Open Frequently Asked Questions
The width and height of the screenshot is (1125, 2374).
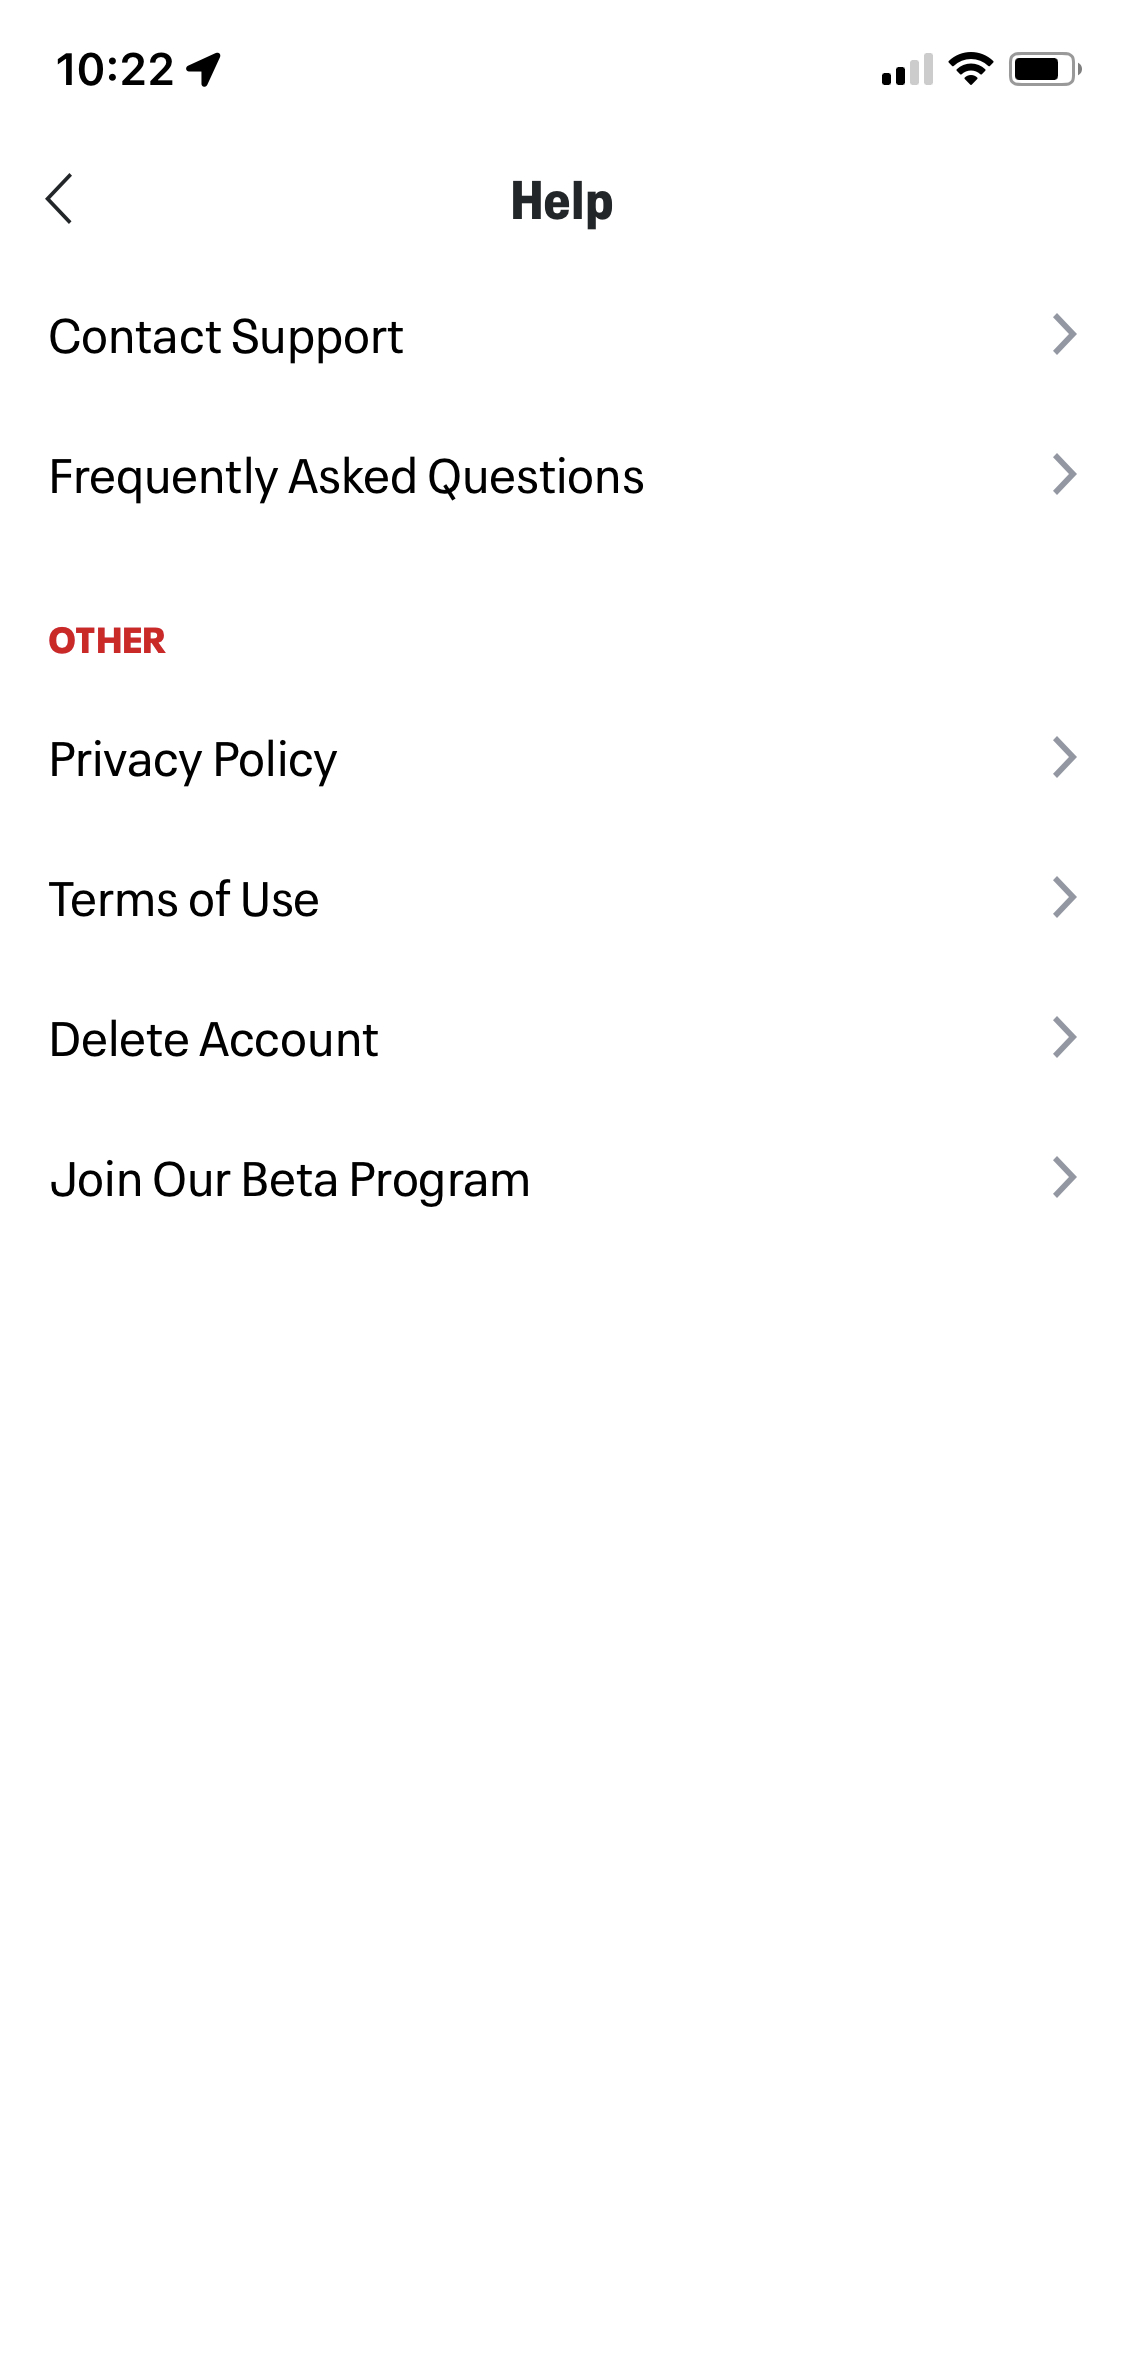(346, 477)
